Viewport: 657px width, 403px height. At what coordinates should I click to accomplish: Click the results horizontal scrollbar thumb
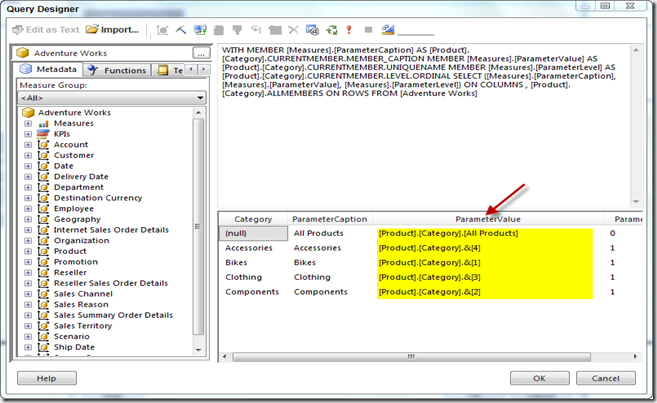(x=411, y=356)
